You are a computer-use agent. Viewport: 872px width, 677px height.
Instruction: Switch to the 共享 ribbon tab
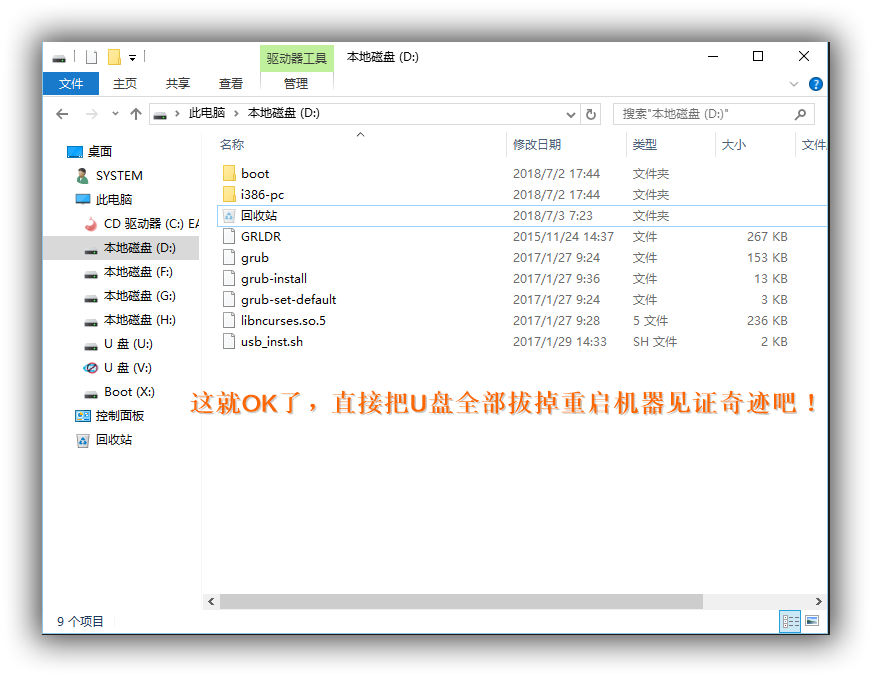point(177,83)
